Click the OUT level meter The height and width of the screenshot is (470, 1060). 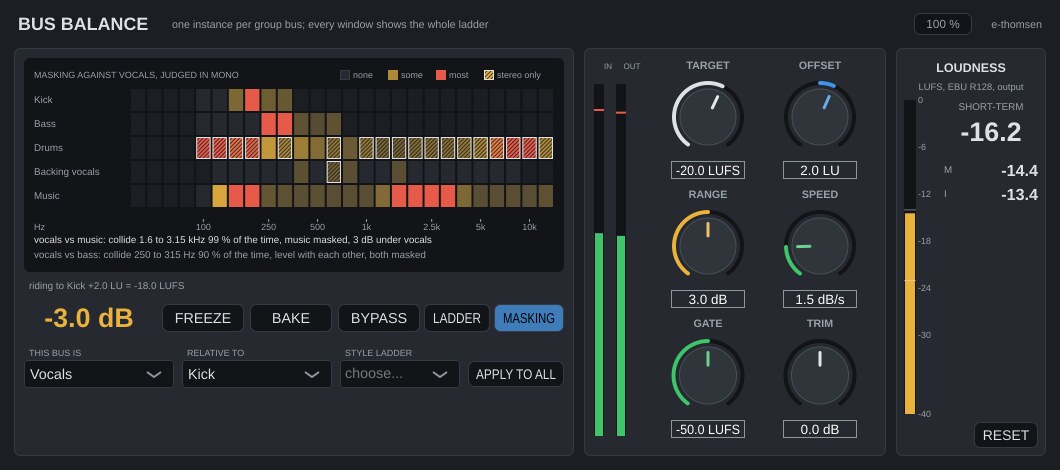[621, 260]
